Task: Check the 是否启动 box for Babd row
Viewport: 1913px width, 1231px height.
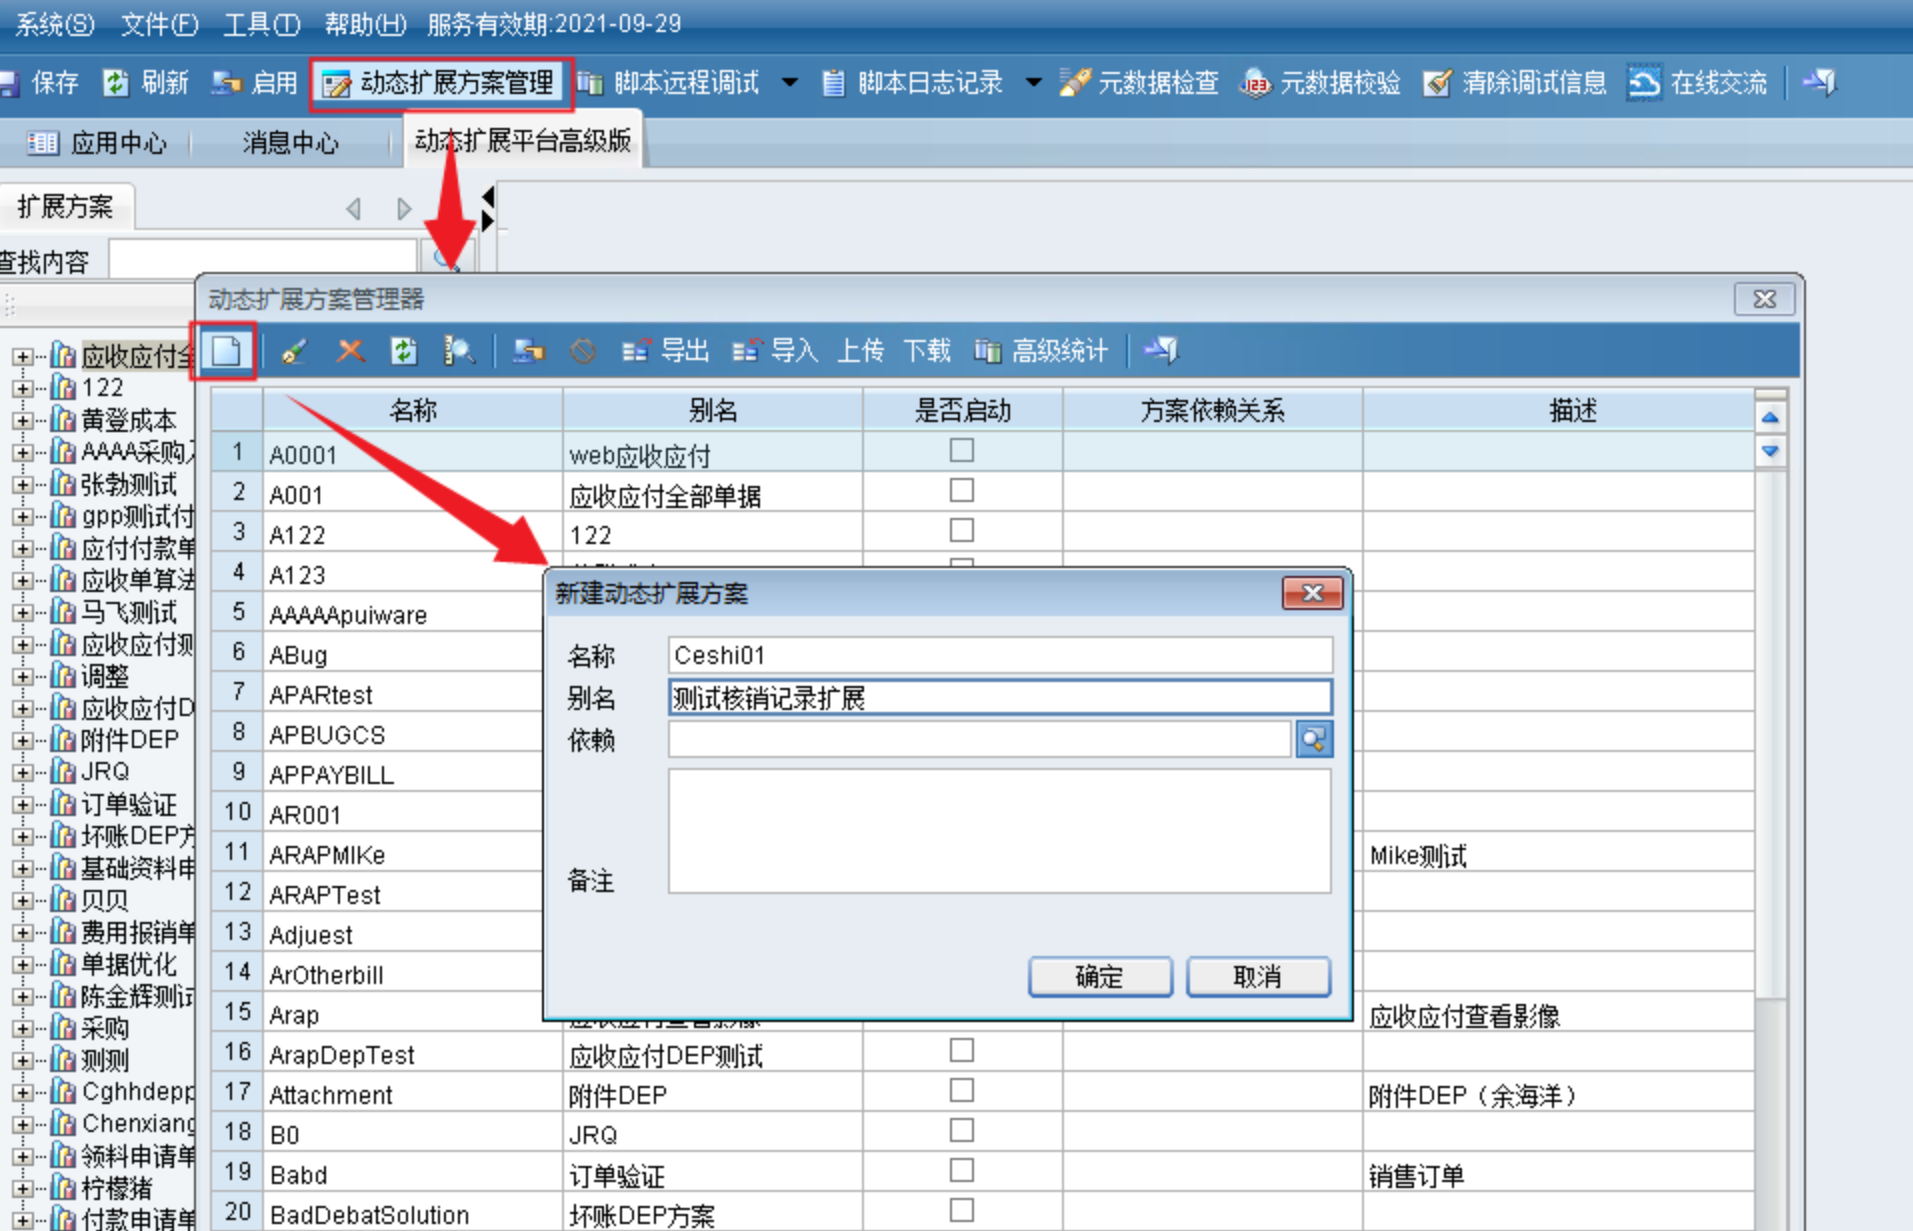Action: [x=961, y=1170]
